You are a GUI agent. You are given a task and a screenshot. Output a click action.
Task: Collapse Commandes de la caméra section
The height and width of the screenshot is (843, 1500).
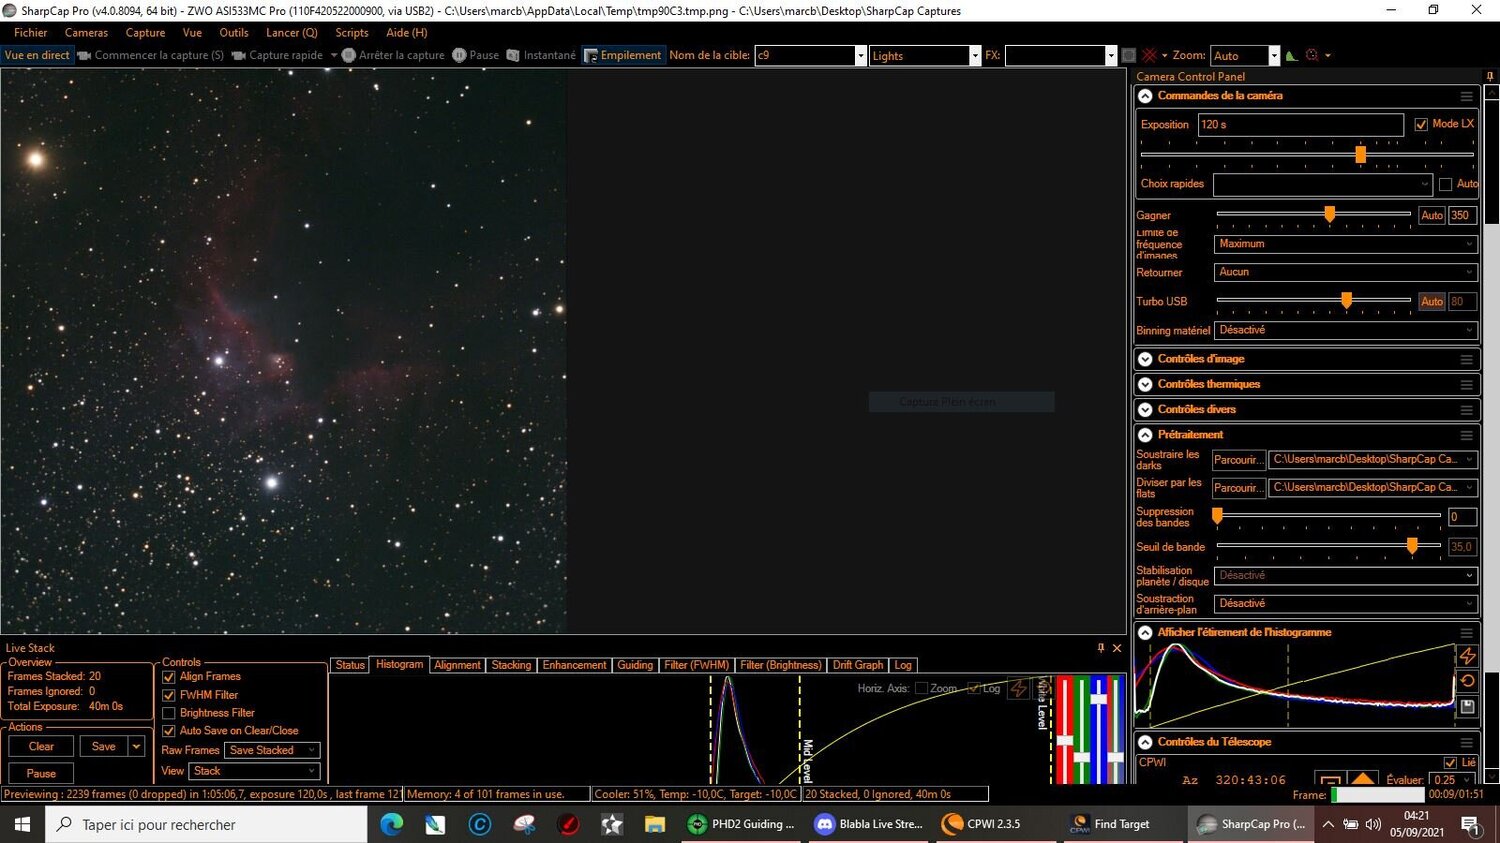(x=1146, y=96)
